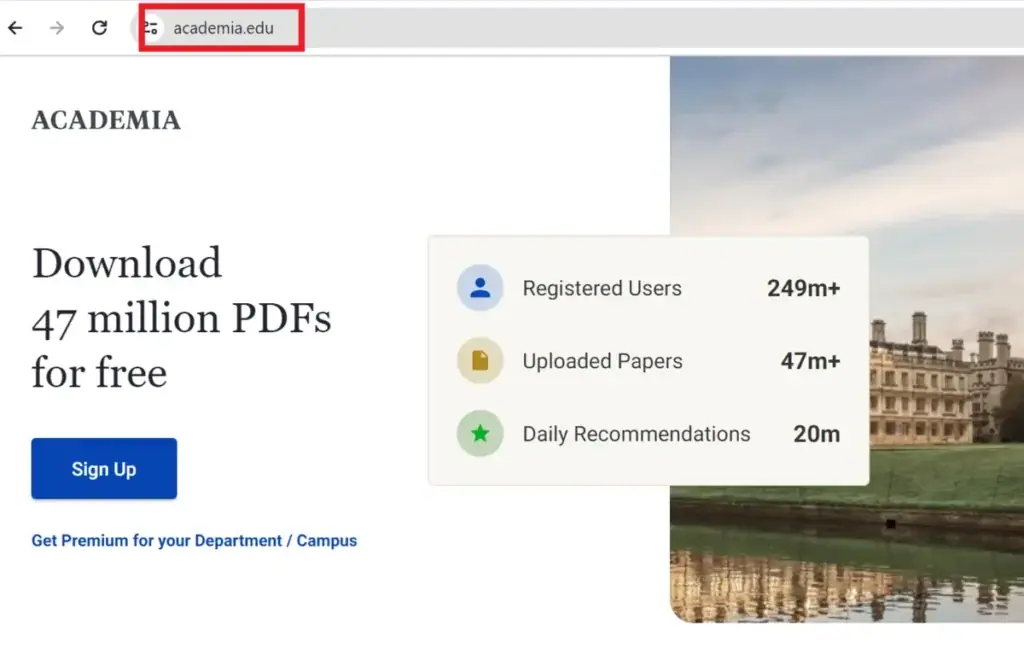Click the Daily Recommendations star icon
The width and height of the screenshot is (1024, 648).
pyautogui.click(x=480, y=433)
